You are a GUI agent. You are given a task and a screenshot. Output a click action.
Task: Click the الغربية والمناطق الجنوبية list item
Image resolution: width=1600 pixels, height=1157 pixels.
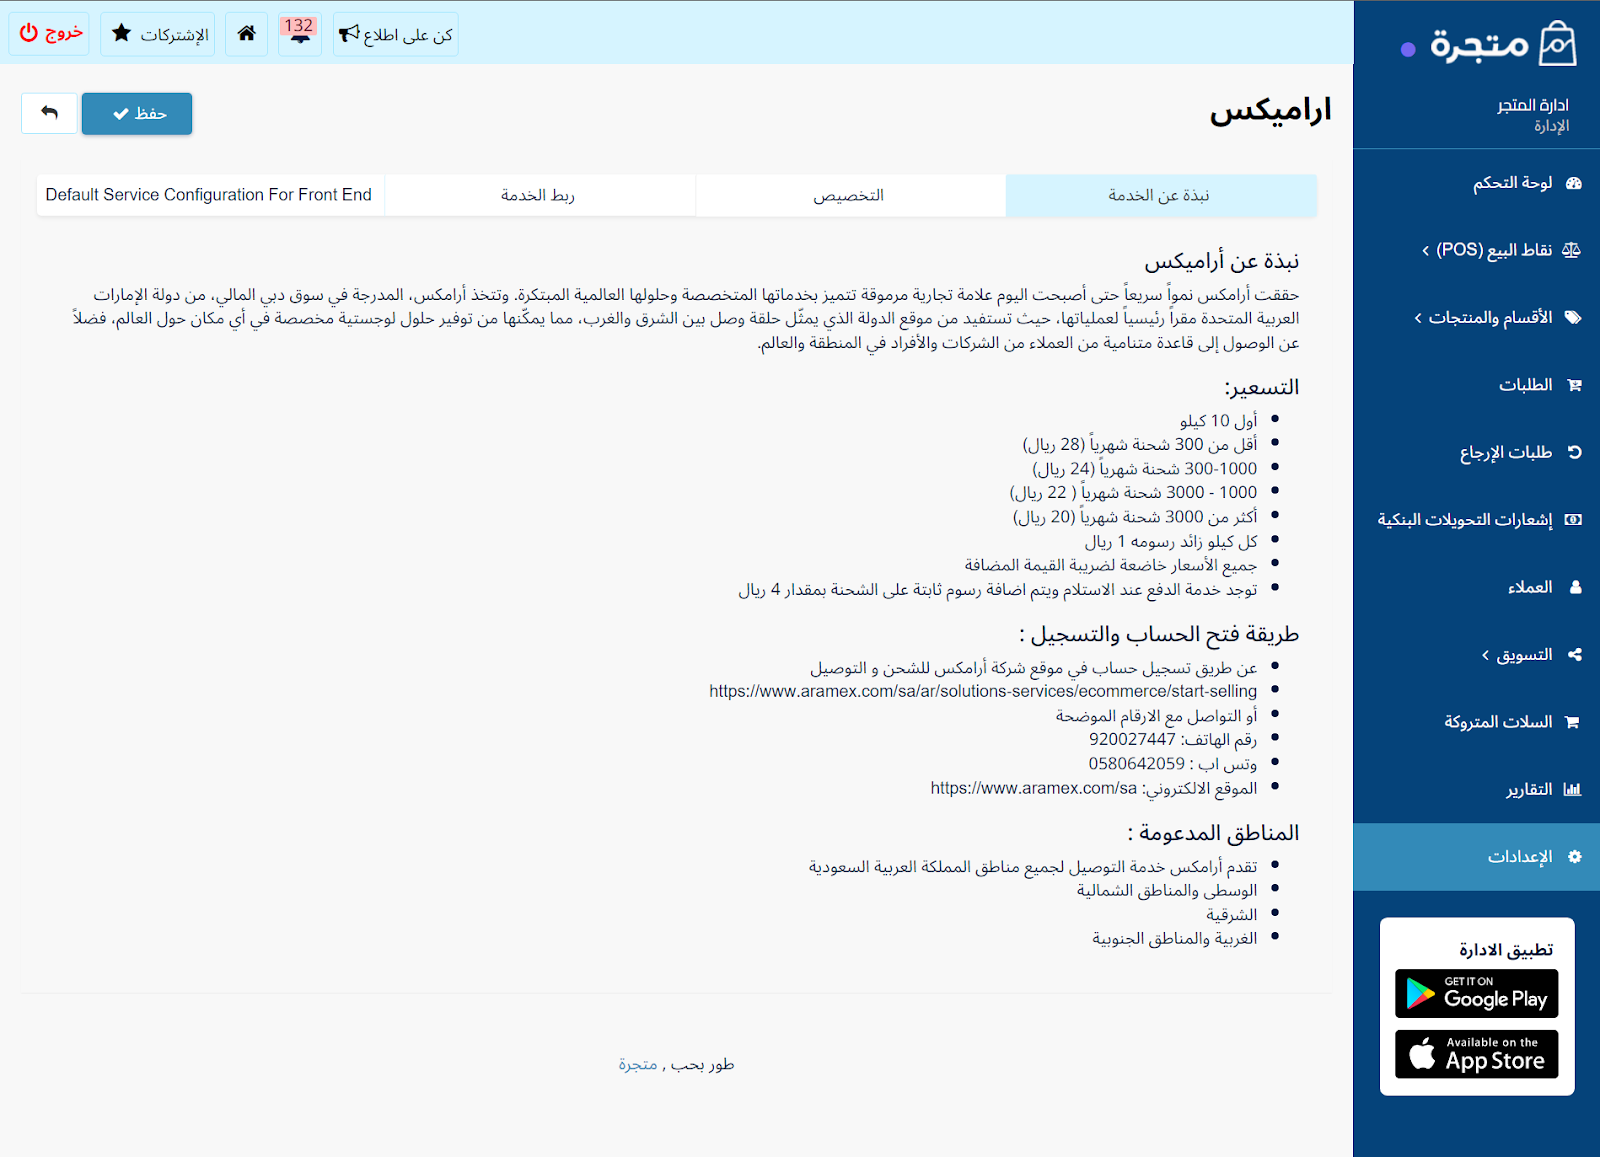pyautogui.click(x=1175, y=939)
